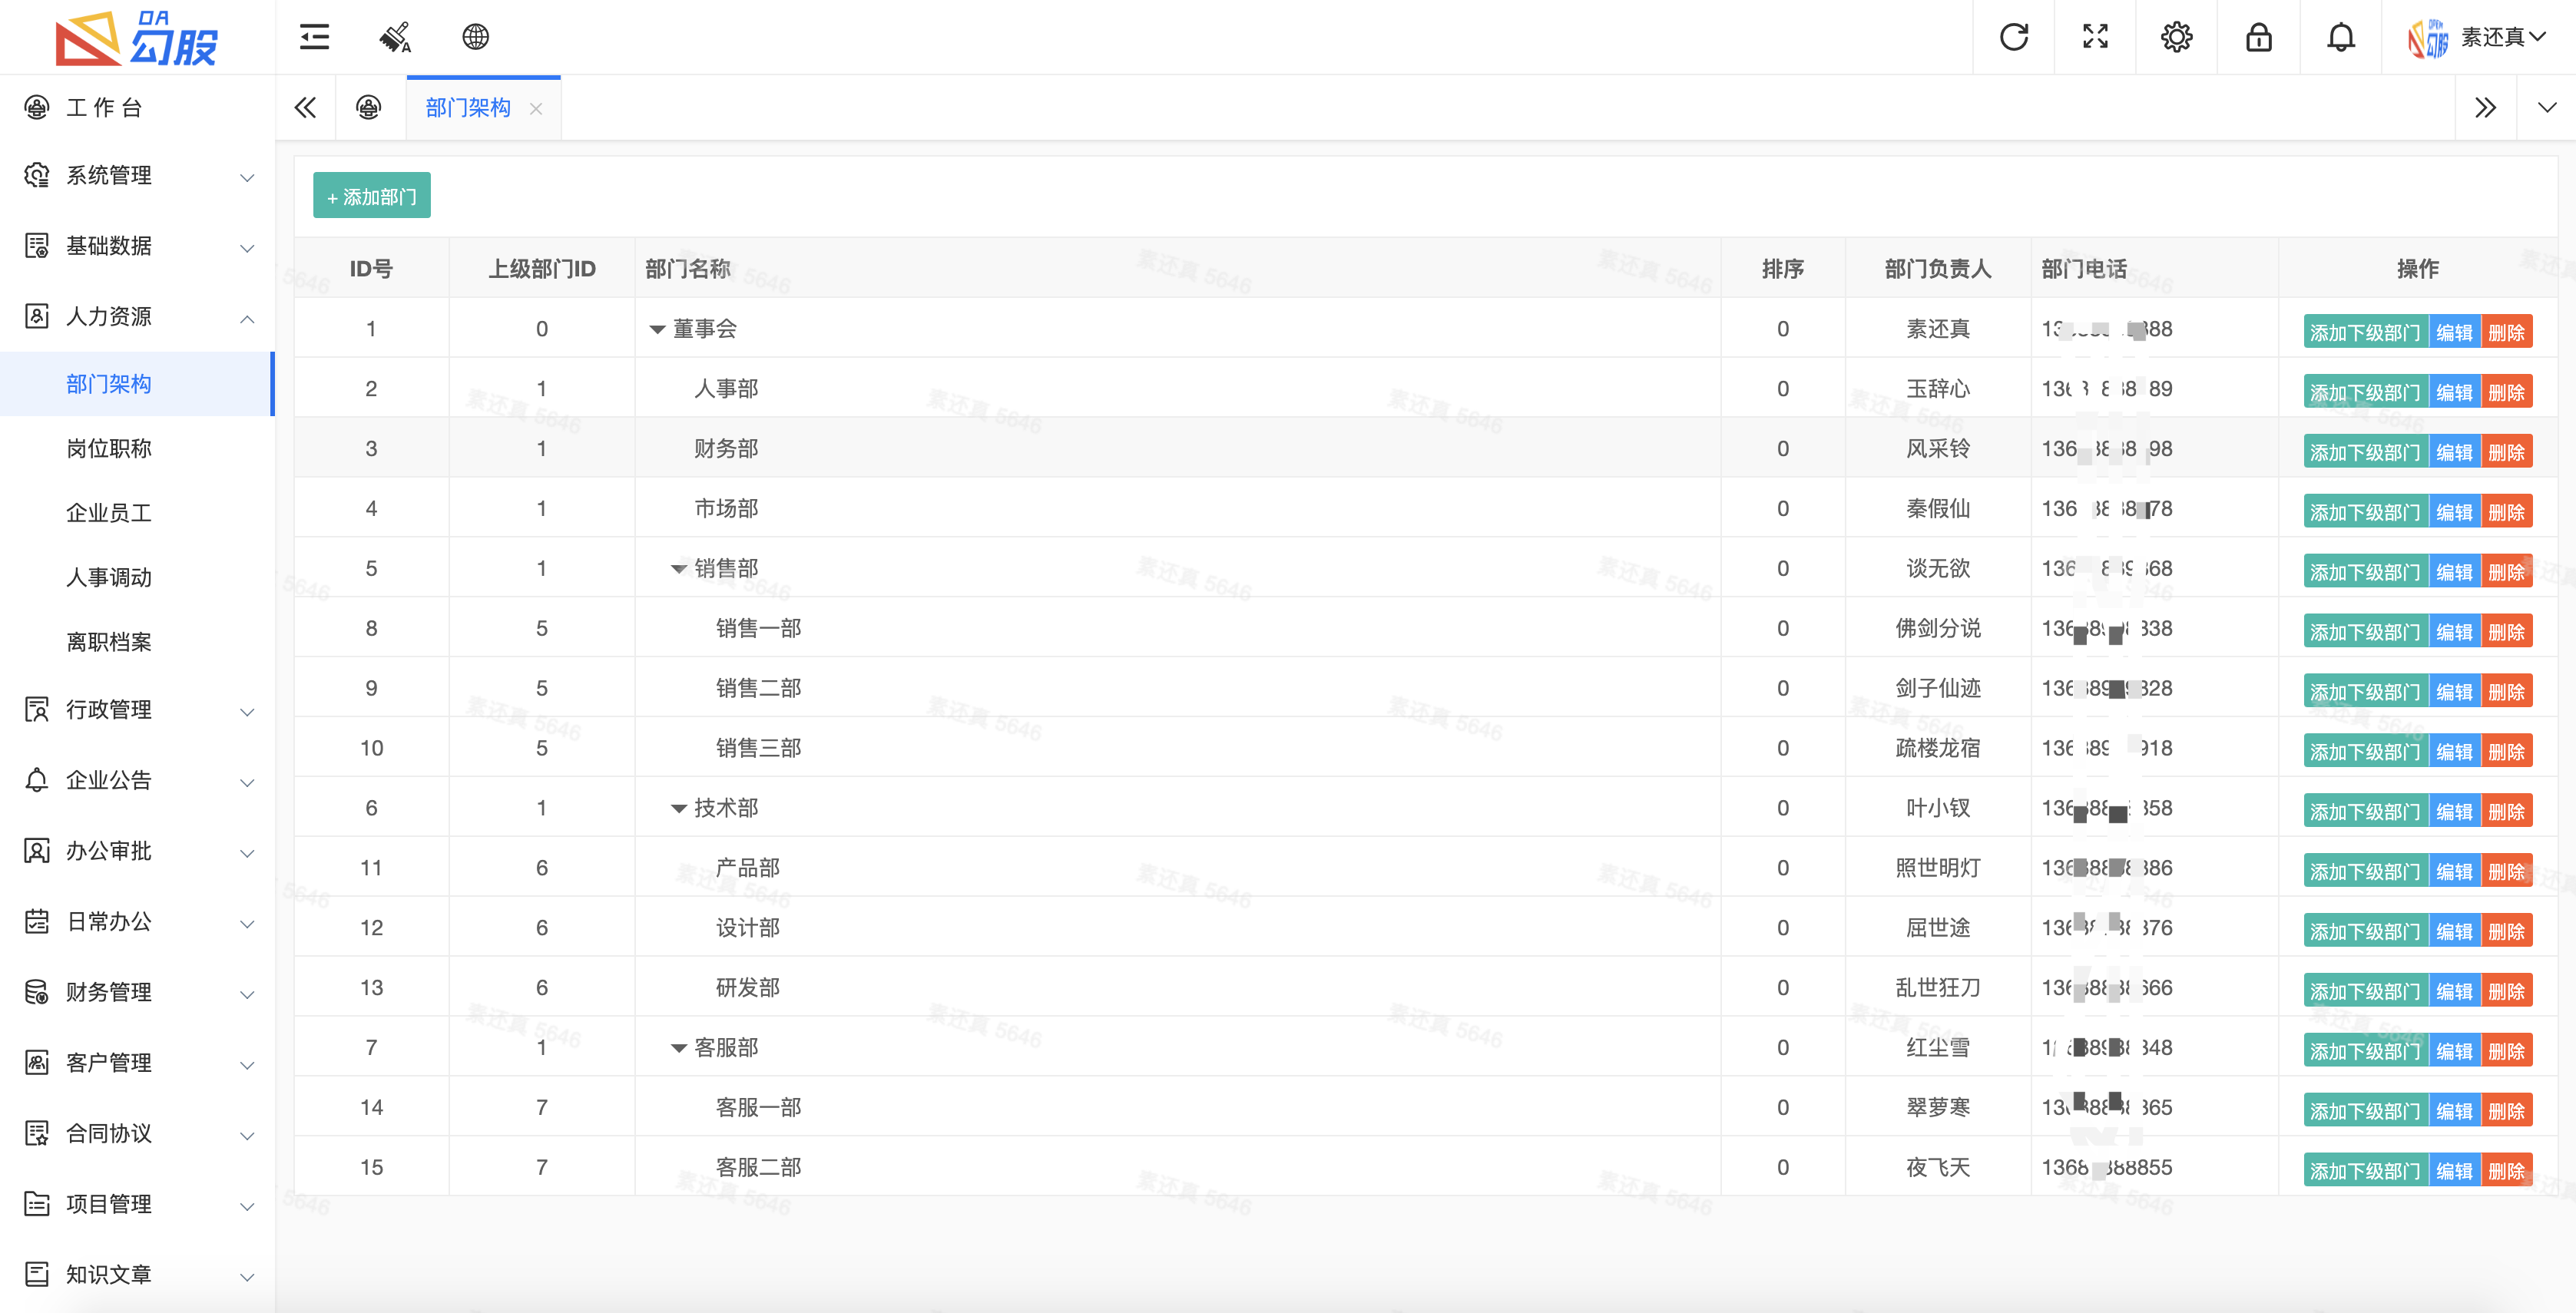Screen dimensions: 2576x1313
Task: Expand the 行政管理 menu chevron
Action: (247, 712)
